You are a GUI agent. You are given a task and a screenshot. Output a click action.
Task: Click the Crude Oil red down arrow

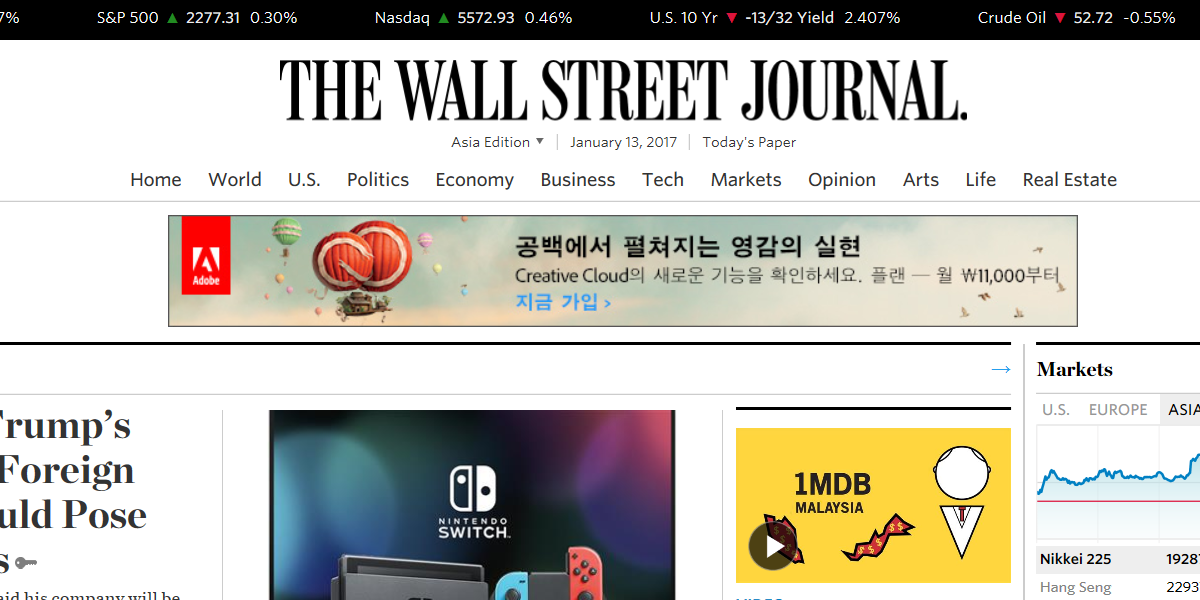(1060, 18)
